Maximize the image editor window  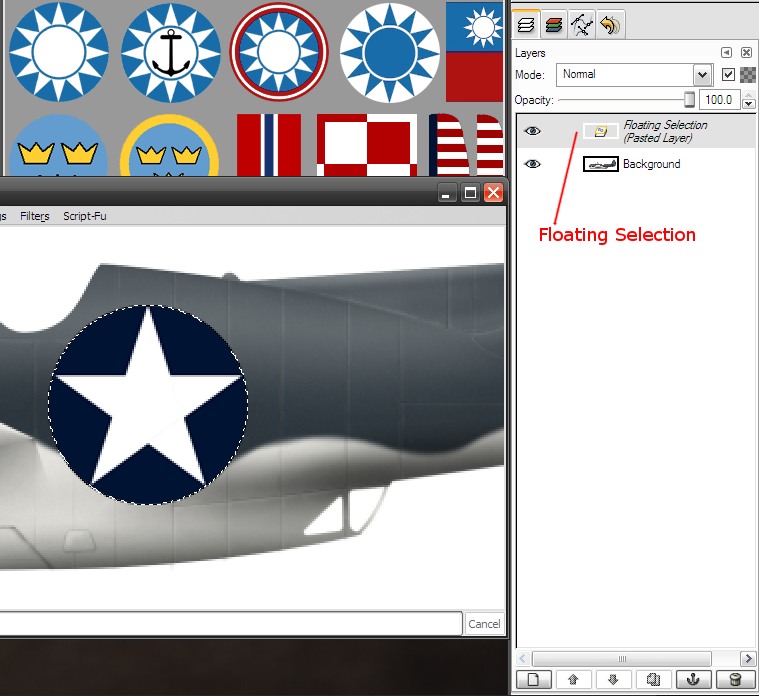coord(470,193)
